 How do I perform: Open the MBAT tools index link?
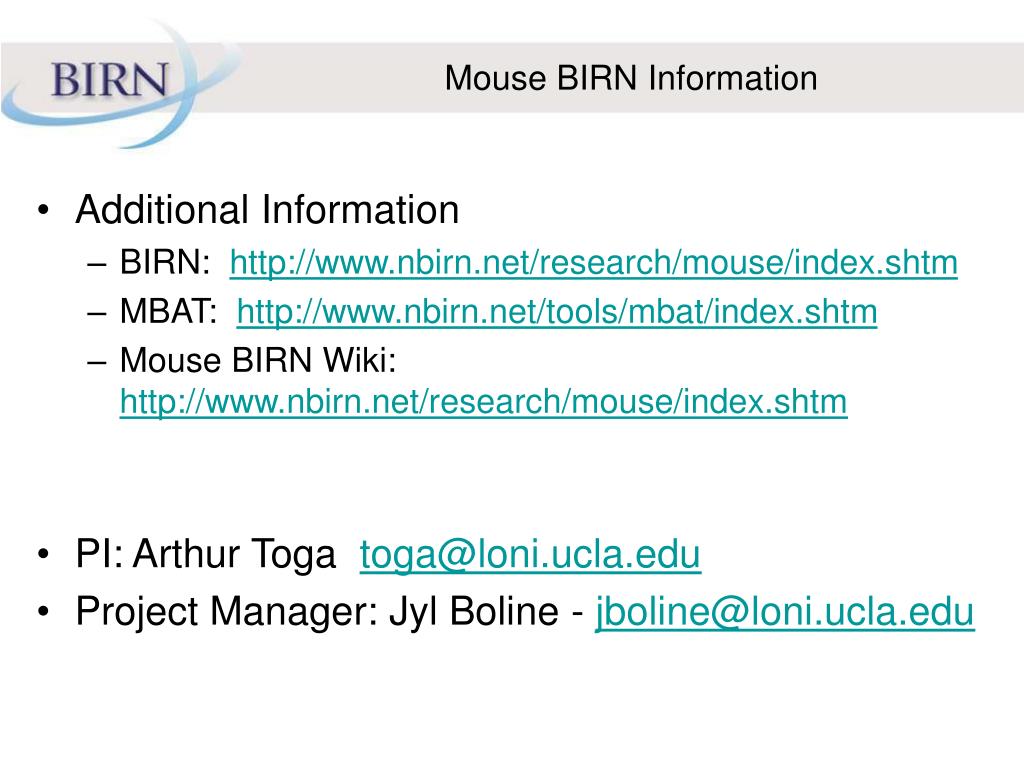556,312
